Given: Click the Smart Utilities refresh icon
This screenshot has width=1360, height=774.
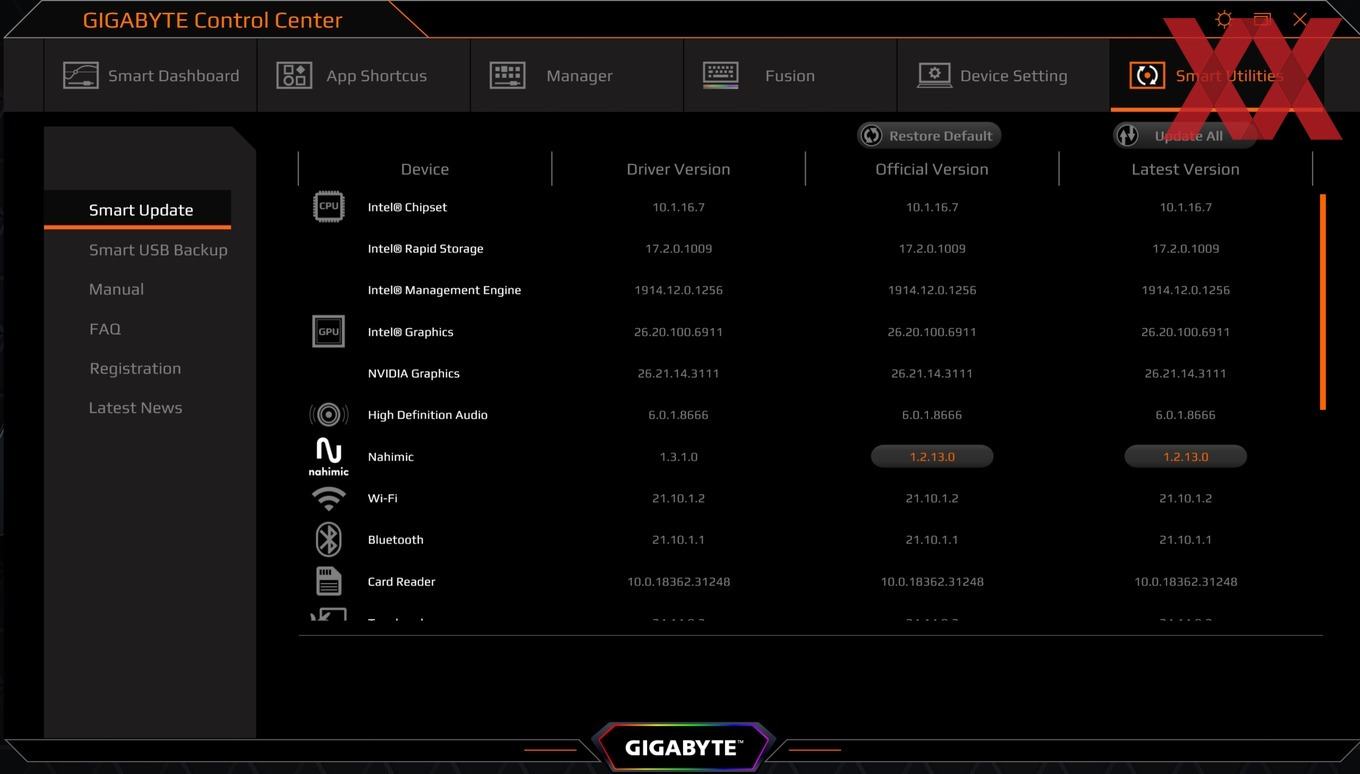Looking at the screenshot, I should click(x=1147, y=75).
